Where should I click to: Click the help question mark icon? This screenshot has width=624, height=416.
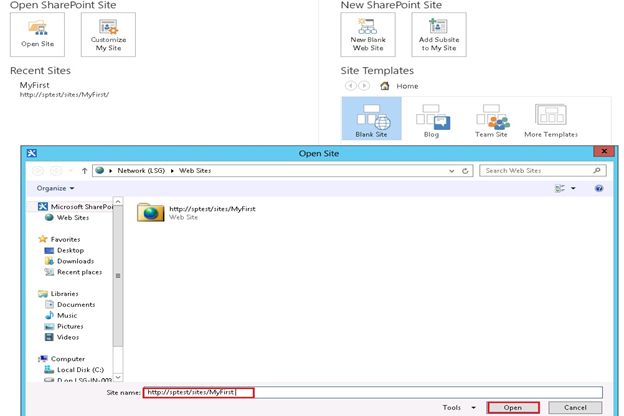click(599, 188)
